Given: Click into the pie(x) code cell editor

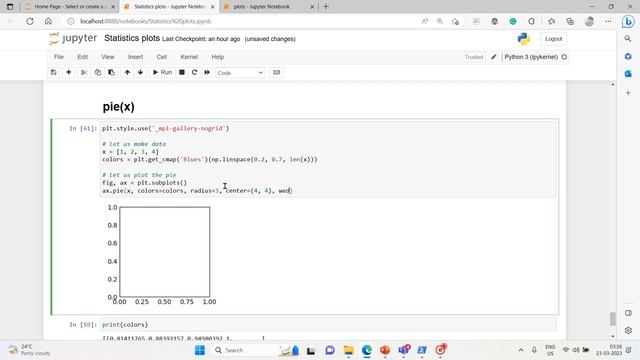Looking at the screenshot, I should coord(328,159).
